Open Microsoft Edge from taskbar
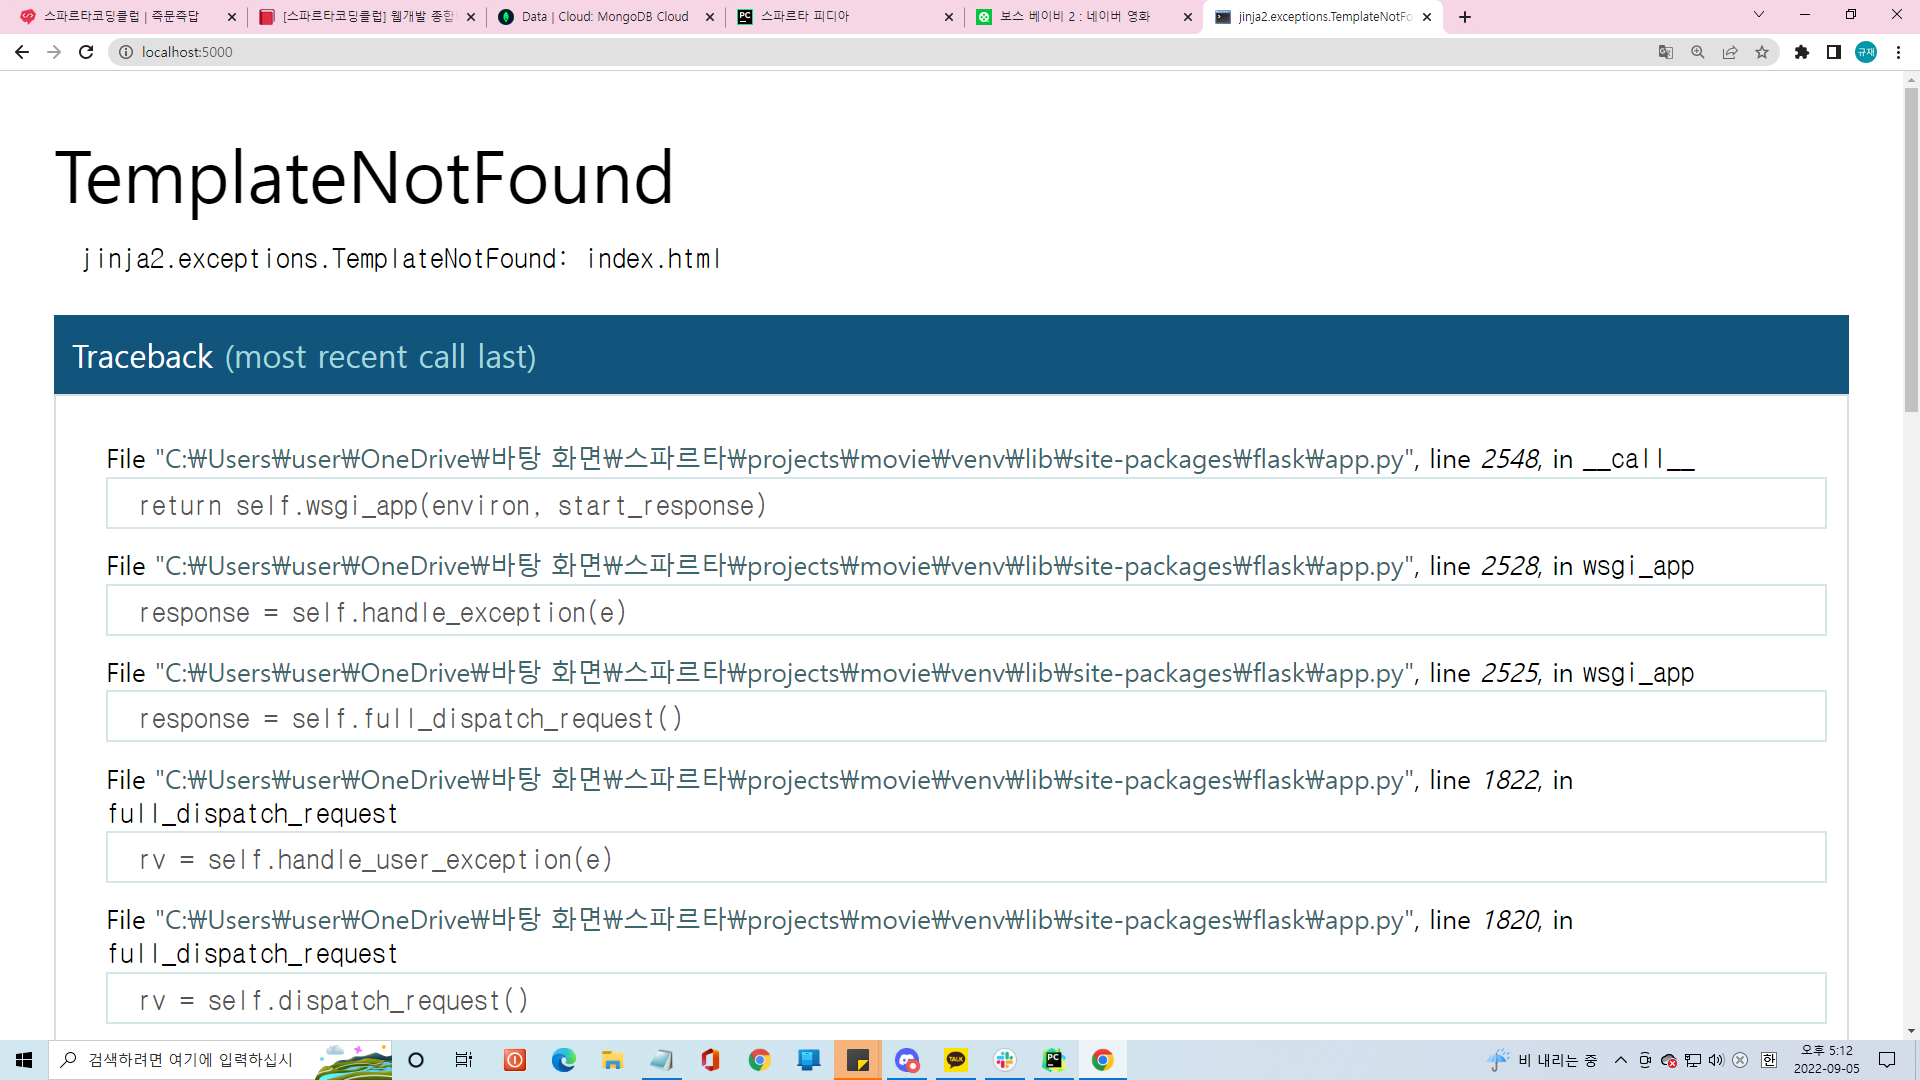This screenshot has height=1080, width=1920. [x=564, y=1060]
